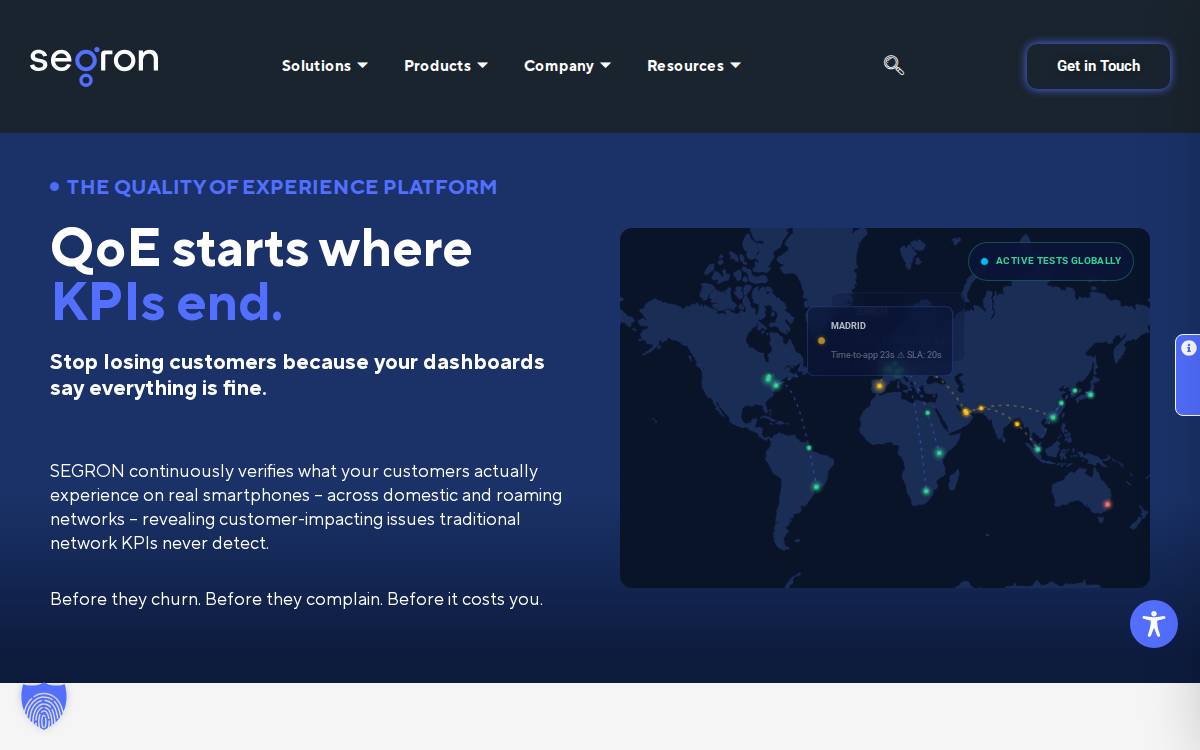Click the Segron logo
Image resolution: width=1200 pixels, height=750 pixels.
94,66
